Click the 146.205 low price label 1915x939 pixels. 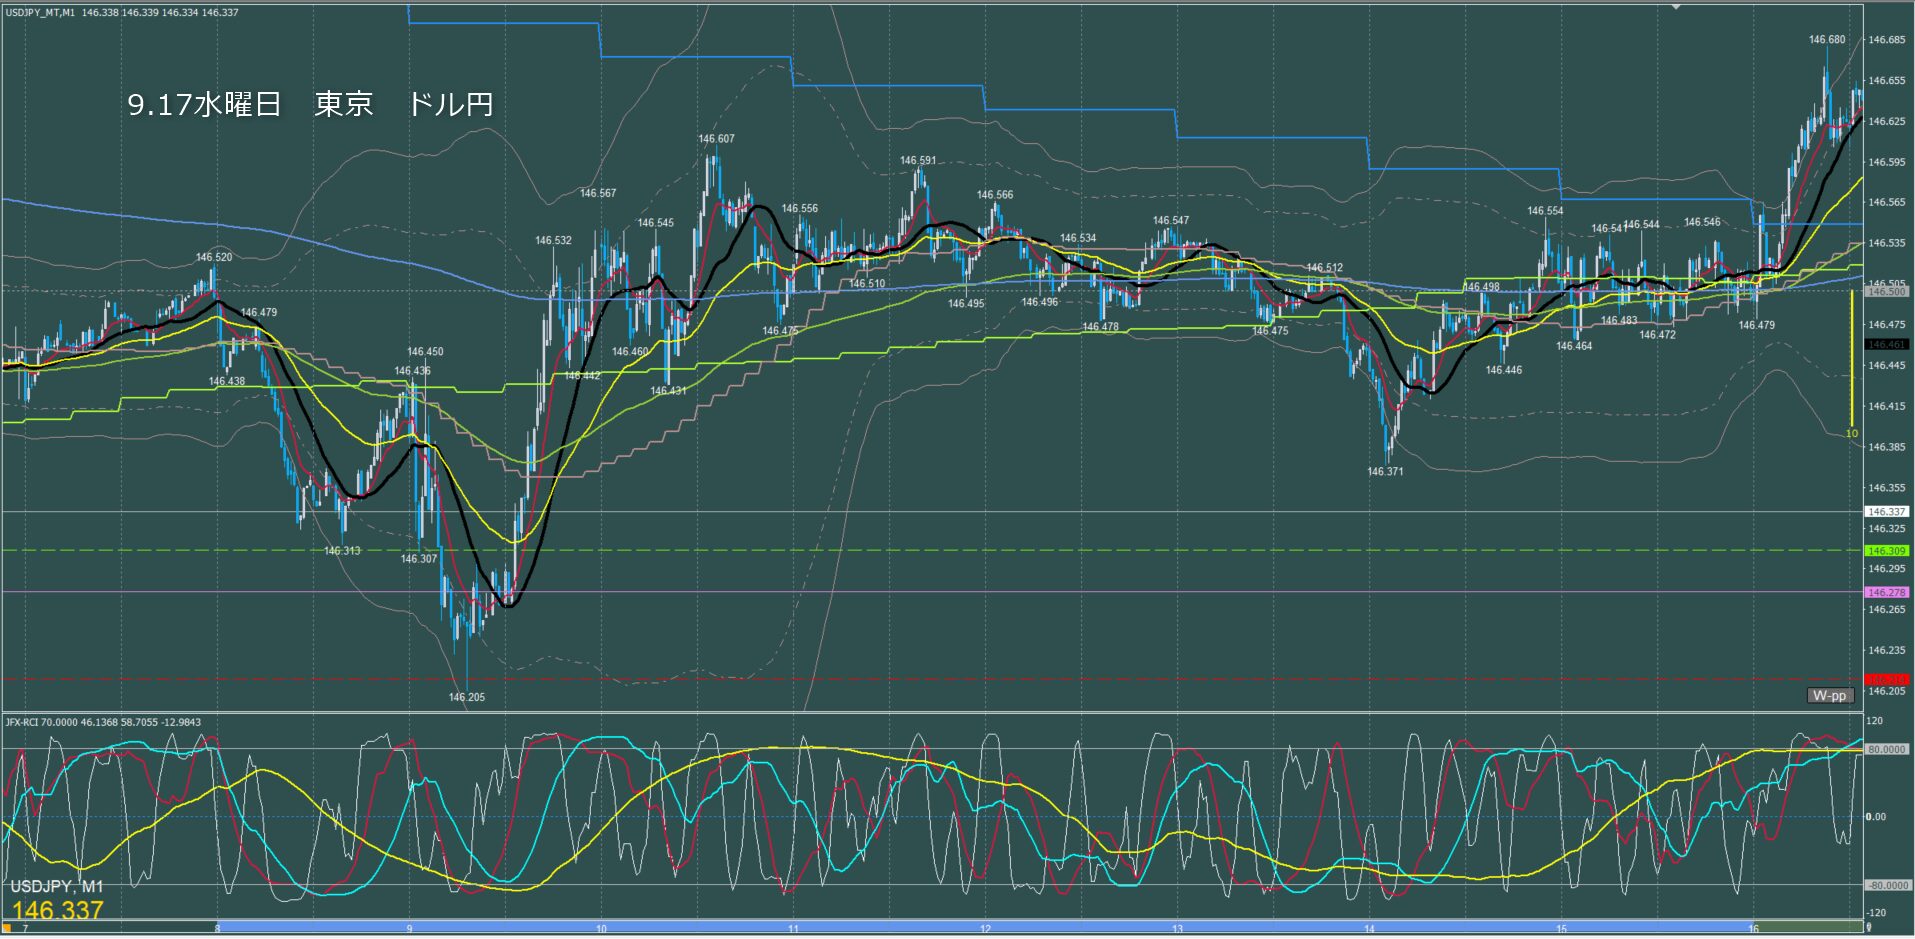tap(466, 697)
